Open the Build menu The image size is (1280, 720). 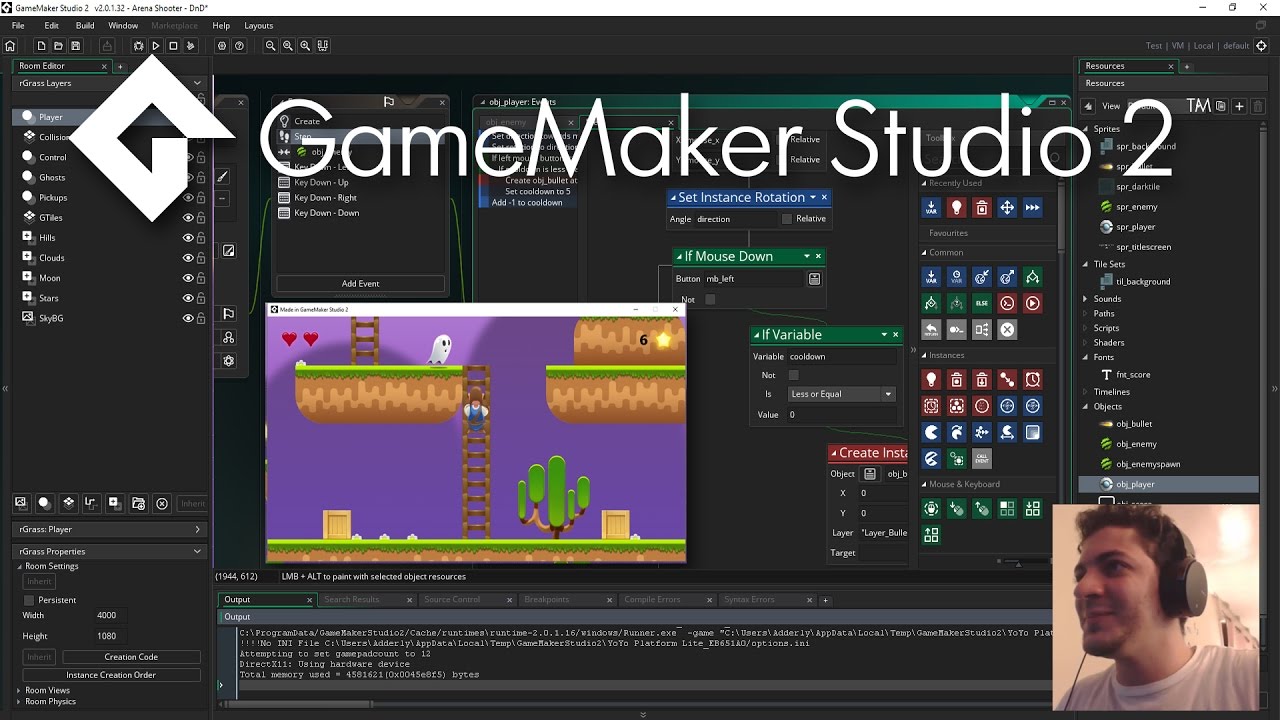[x=85, y=25]
